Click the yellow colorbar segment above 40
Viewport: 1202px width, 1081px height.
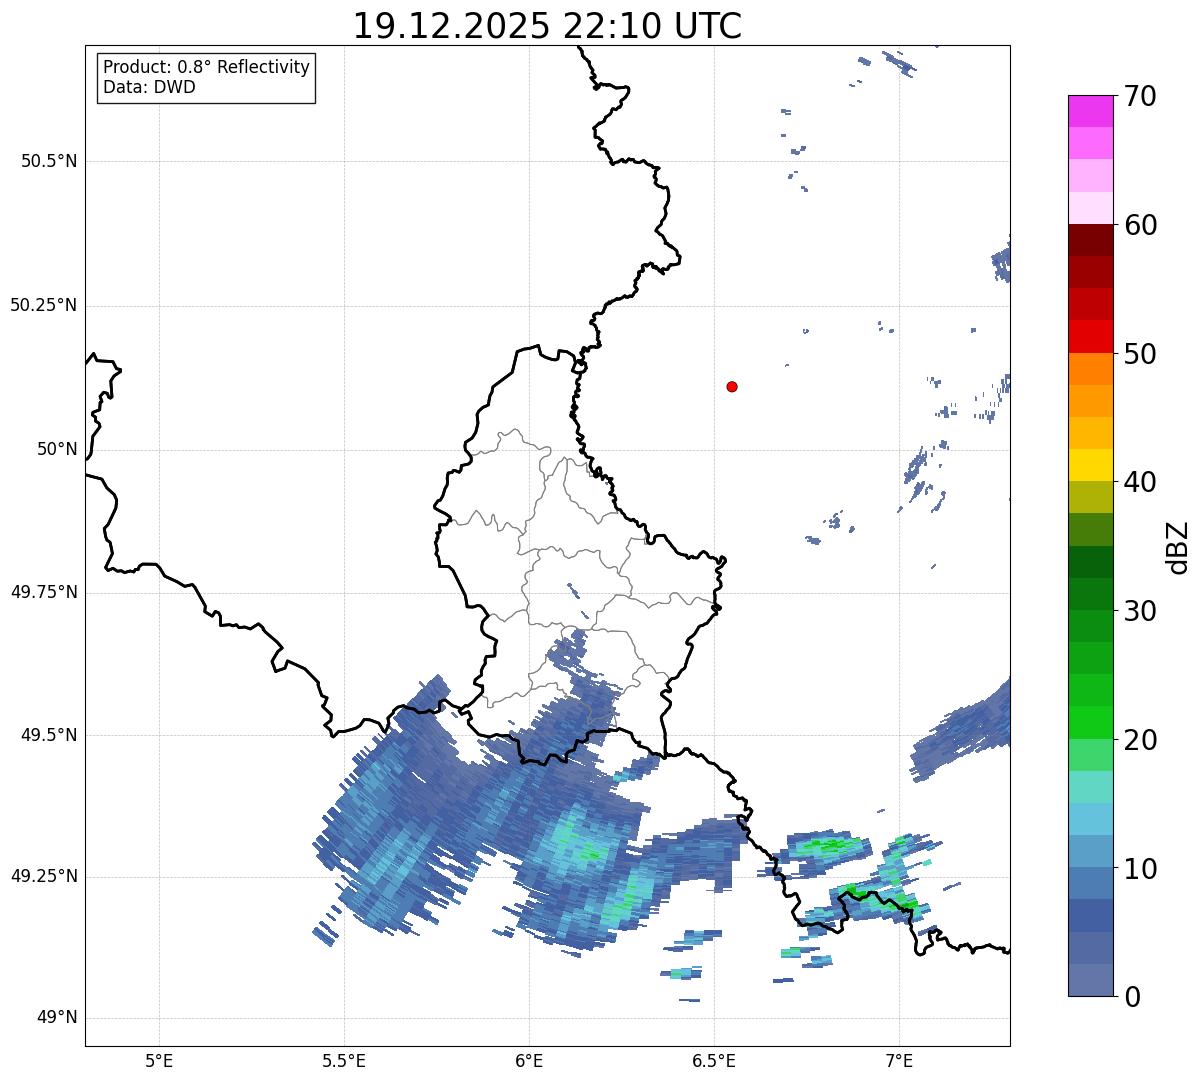[1091, 465]
